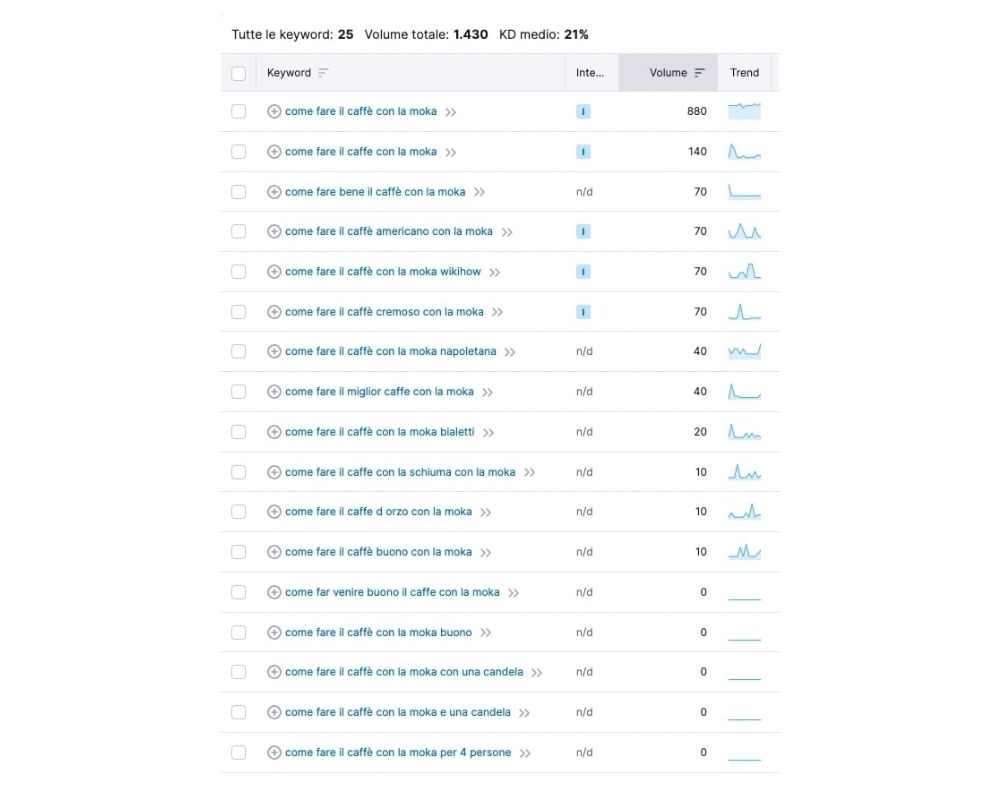Click the intent badge of the 880-volume keyword
The width and height of the screenshot is (1000, 800).
pos(583,112)
